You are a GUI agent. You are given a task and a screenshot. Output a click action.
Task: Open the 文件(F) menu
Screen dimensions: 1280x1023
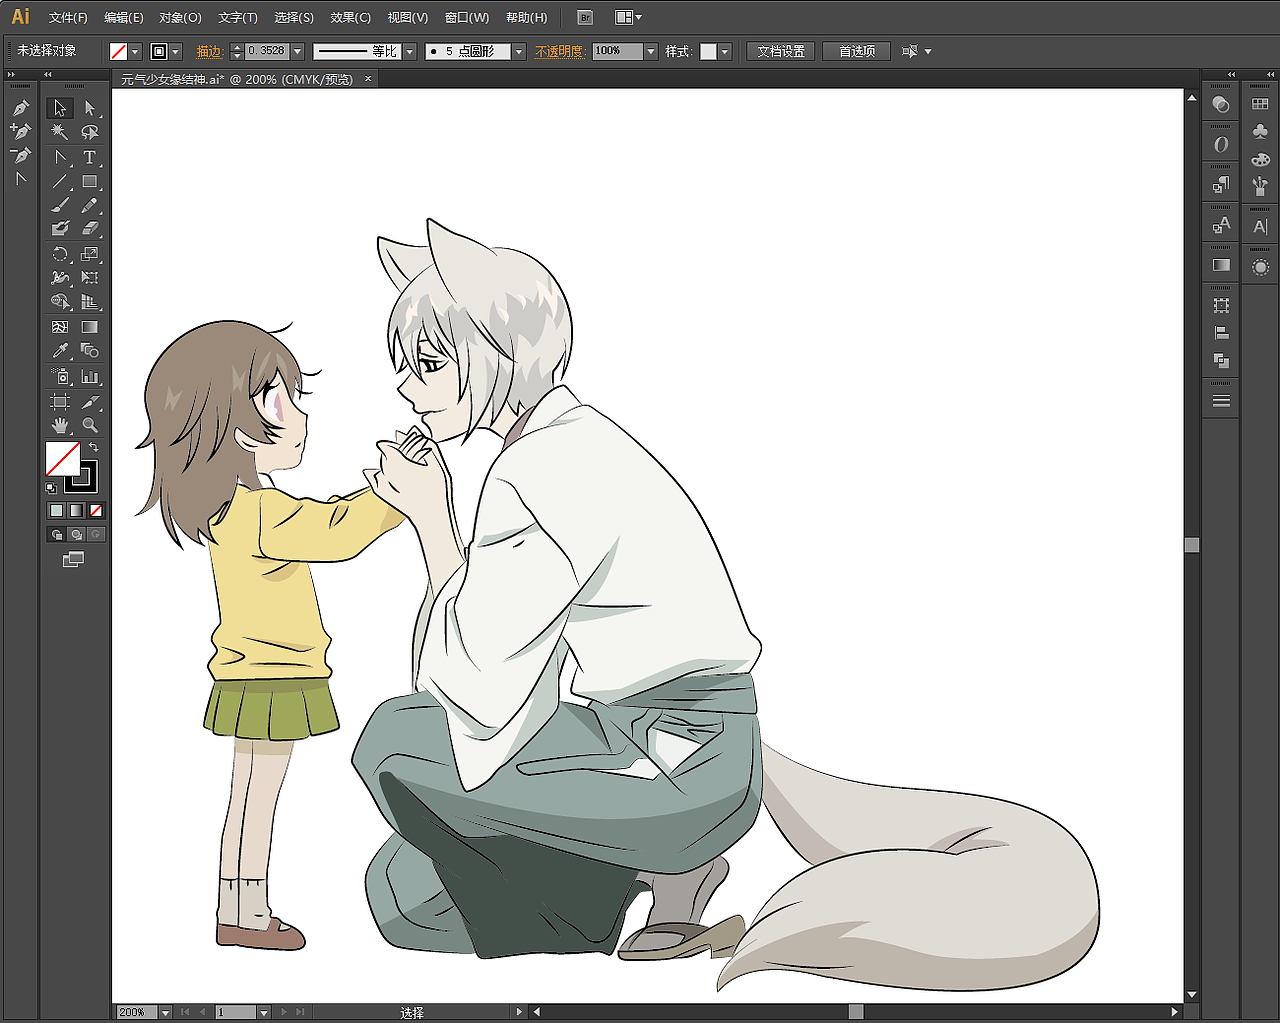click(x=68, y=17)
